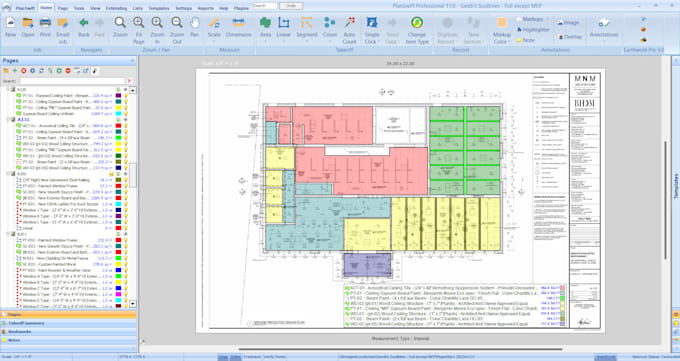Image resolution: width=680 pixels, height=361 pixels.
Task: Select the Linear takeoff tool
Action: [x=284, y=27]
